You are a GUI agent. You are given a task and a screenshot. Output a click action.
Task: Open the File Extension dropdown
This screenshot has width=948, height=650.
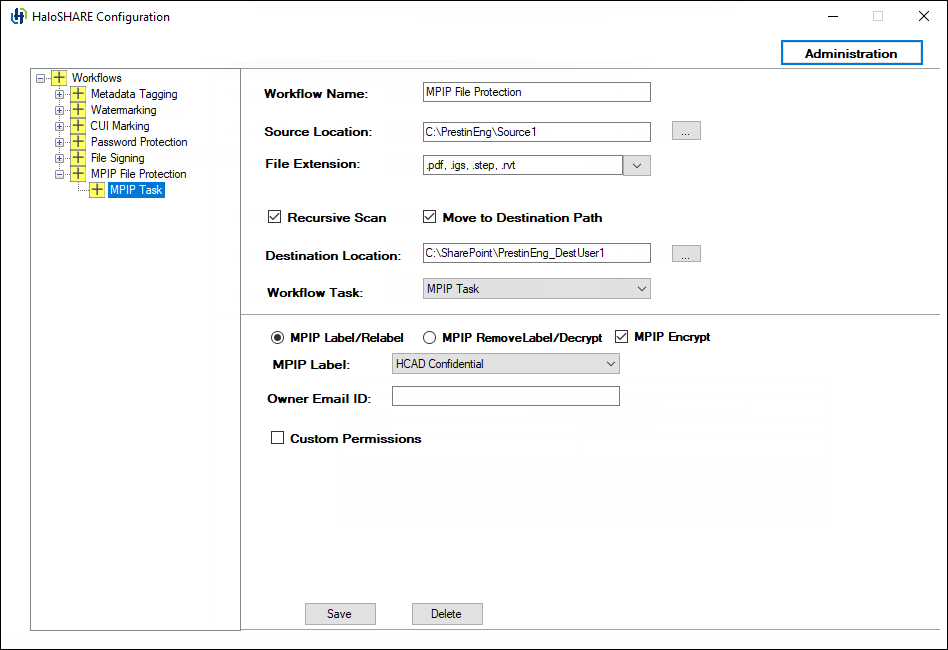coord(637,164)
